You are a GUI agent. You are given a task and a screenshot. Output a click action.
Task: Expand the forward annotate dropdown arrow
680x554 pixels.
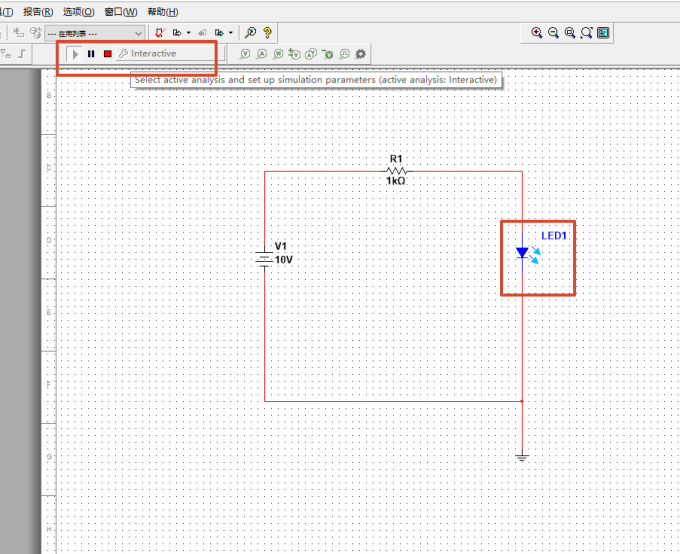[231, 33]
